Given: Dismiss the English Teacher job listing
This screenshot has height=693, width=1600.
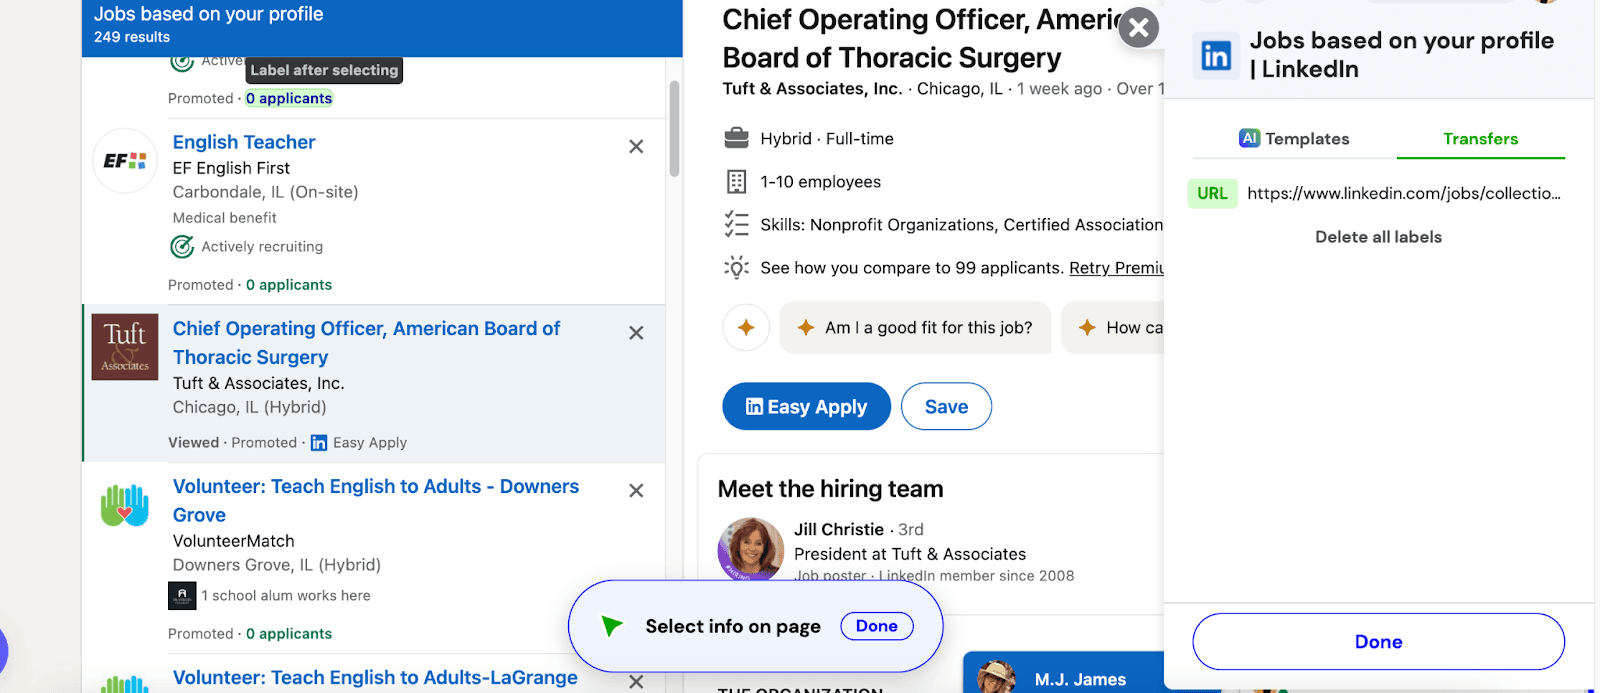Looking at the screenshot, I should pos(636,147).
